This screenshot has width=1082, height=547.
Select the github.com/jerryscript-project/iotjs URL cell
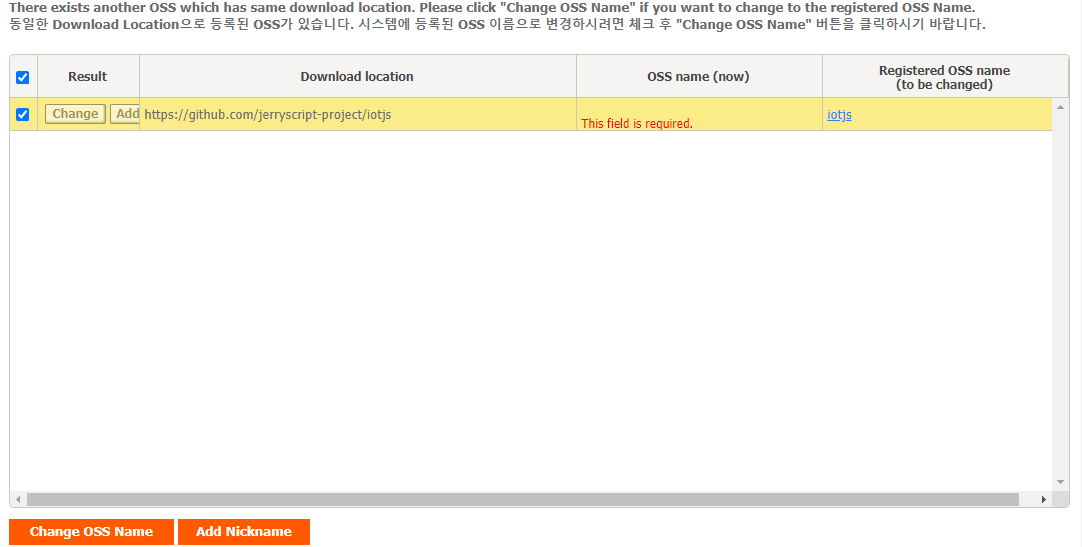pos(357,115)
